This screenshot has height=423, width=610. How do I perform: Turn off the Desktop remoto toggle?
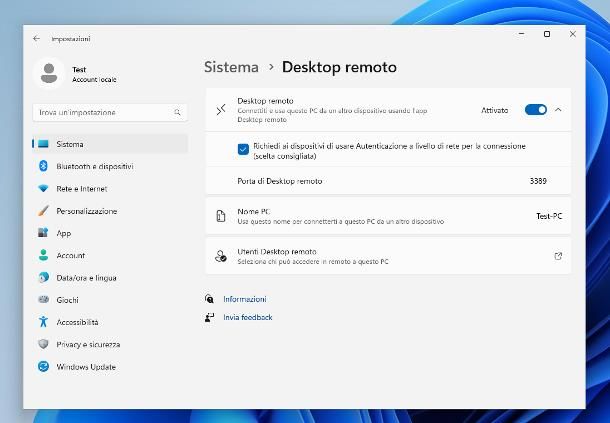tap(536, 110)
